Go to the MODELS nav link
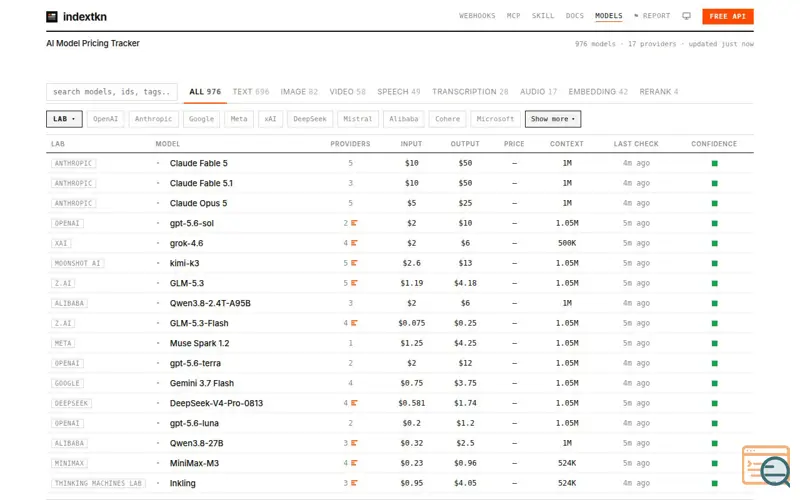This screenshot has width=800, height=500. tap(609, 16)
